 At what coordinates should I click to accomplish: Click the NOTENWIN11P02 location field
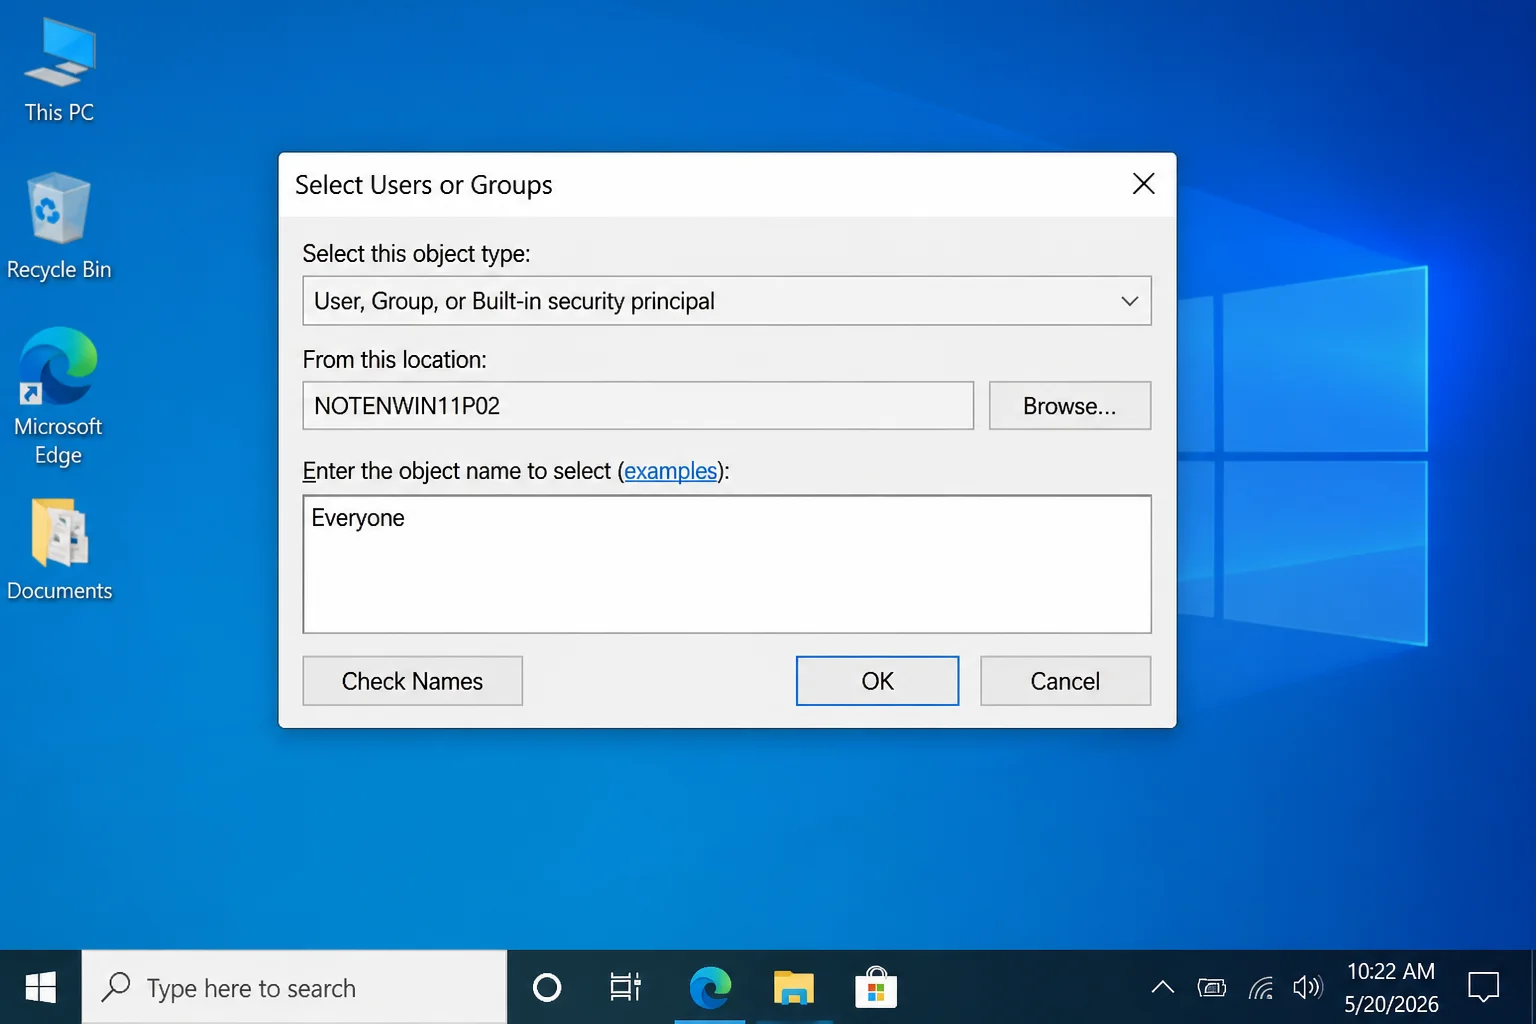point(638,406)
